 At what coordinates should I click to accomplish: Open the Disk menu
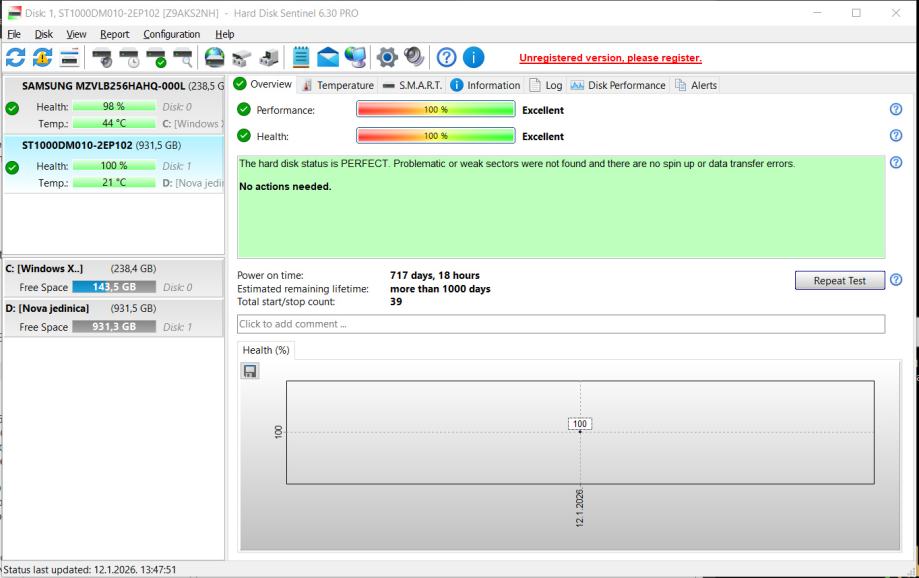pyautogui.click(x=43, y=34)
